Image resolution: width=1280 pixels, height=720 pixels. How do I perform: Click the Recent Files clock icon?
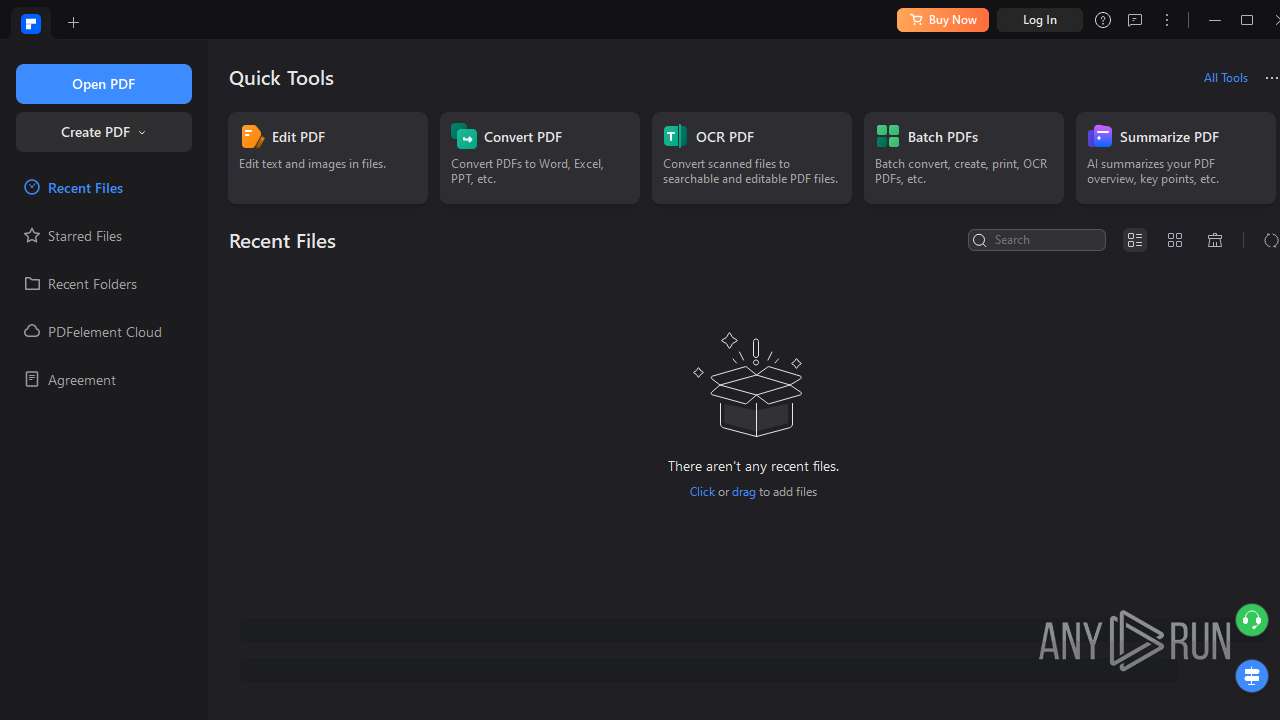click(32, 187)
